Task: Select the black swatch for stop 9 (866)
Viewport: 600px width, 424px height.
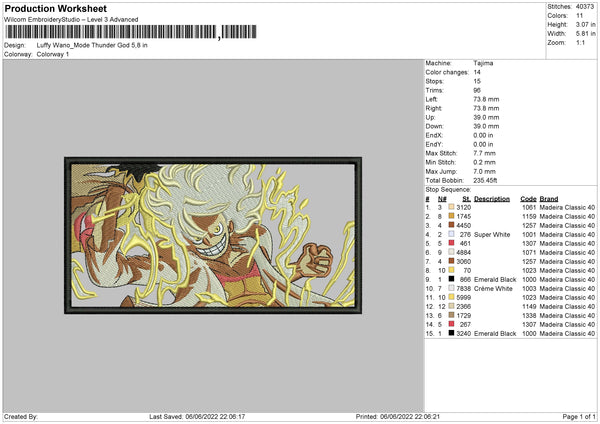Action: 452,279
